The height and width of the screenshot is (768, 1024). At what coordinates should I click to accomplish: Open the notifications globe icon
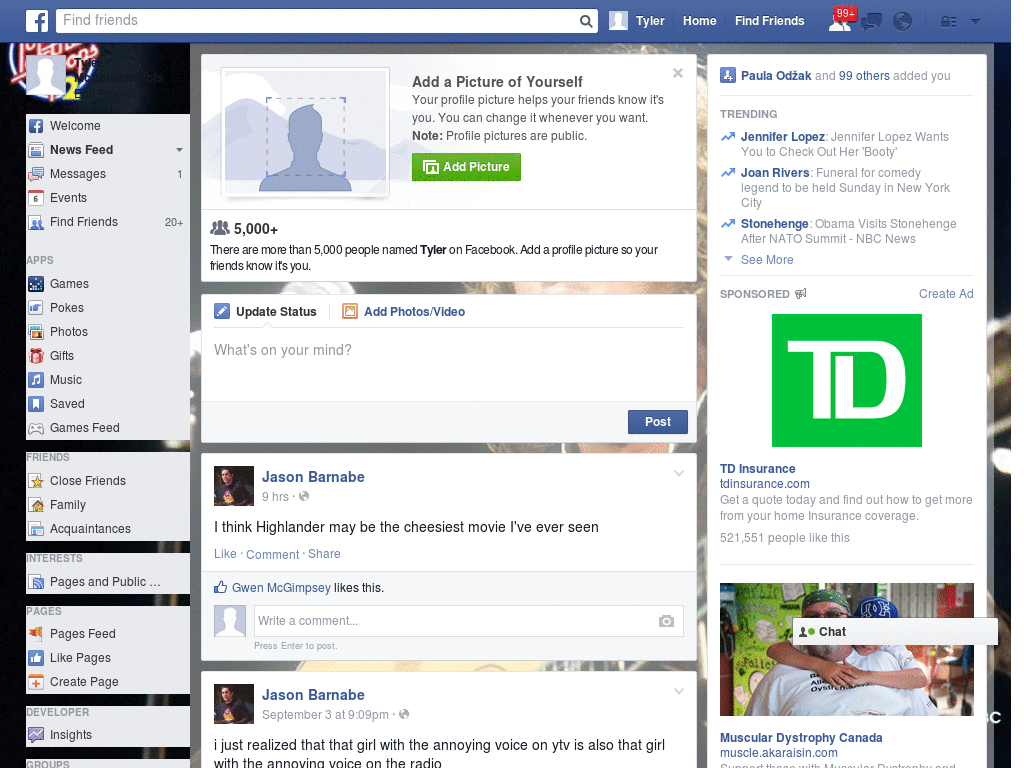coord(903,22)
